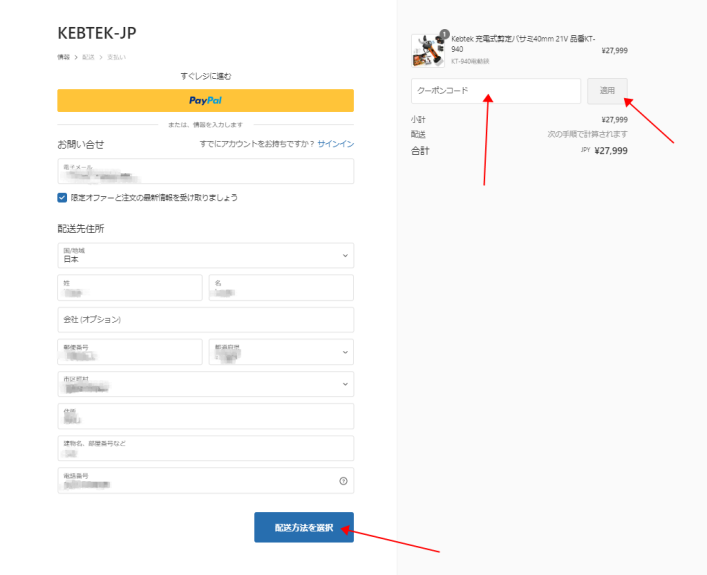The height and width of the screenshot is (575, 707).
Task: Uncheck the limited offers newsletter checkbox
Action: coord(63,198)
